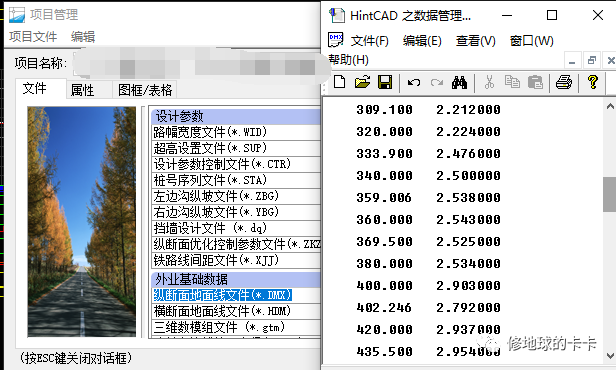Open the 查看(V) menu
616x370 pixels.
(x=475, y=41)
